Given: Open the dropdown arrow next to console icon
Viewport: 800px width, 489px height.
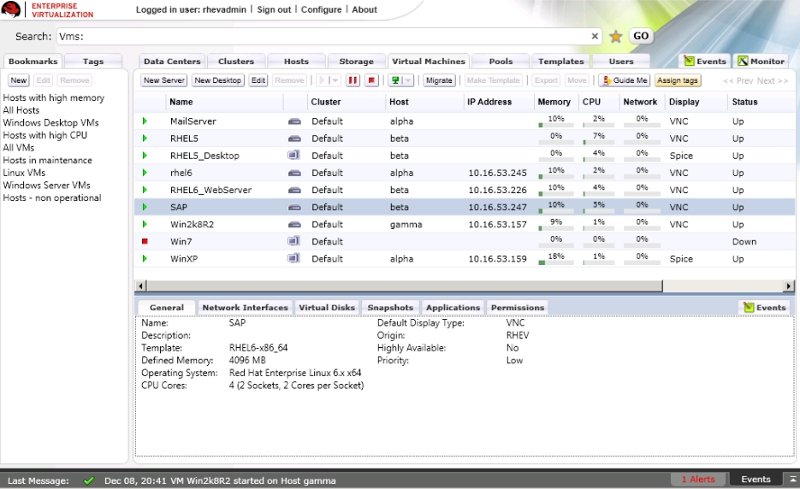Looking at the screenshot, I should (x=408, y=80).
